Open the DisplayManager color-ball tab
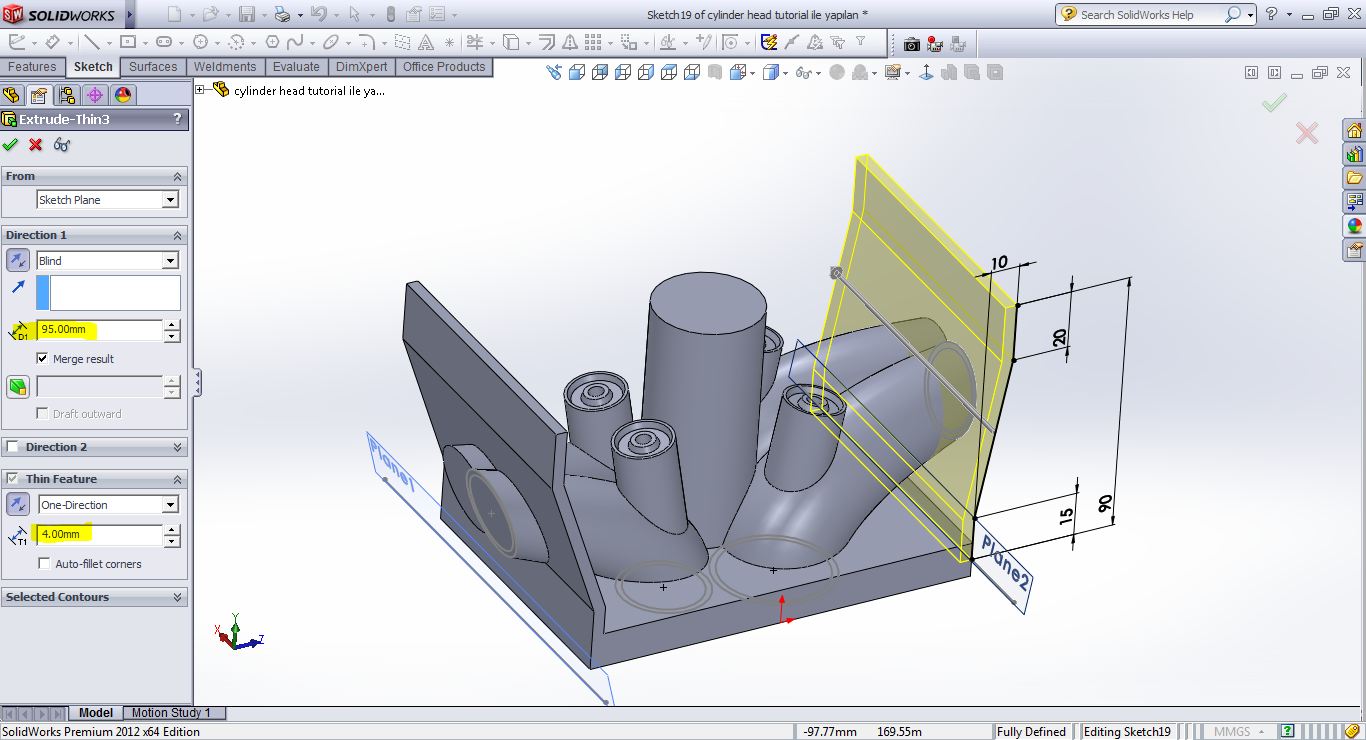This screenshot has height=740, width=1366. pyautogui.click(x=123, y=95)
